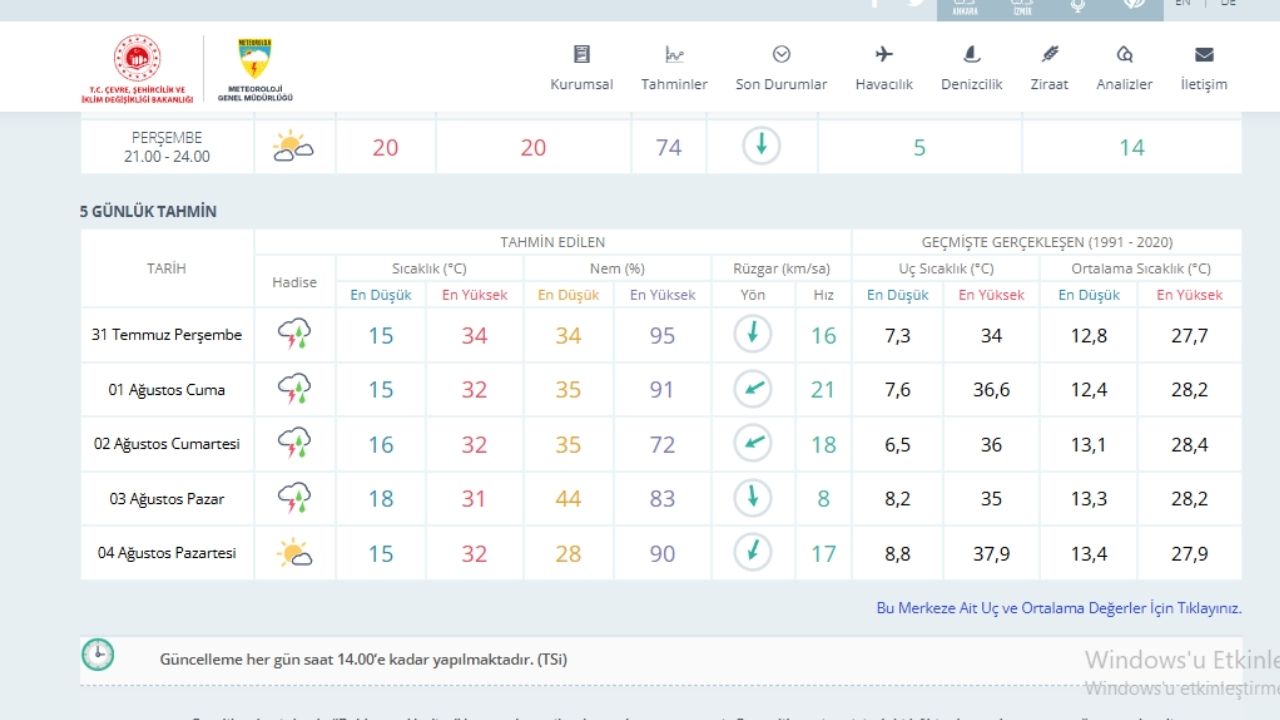The image size is (1280, 720).
Task: Click the wind direction icon for 02 Ağustos Cumartesi
Action: click(752, 443)
